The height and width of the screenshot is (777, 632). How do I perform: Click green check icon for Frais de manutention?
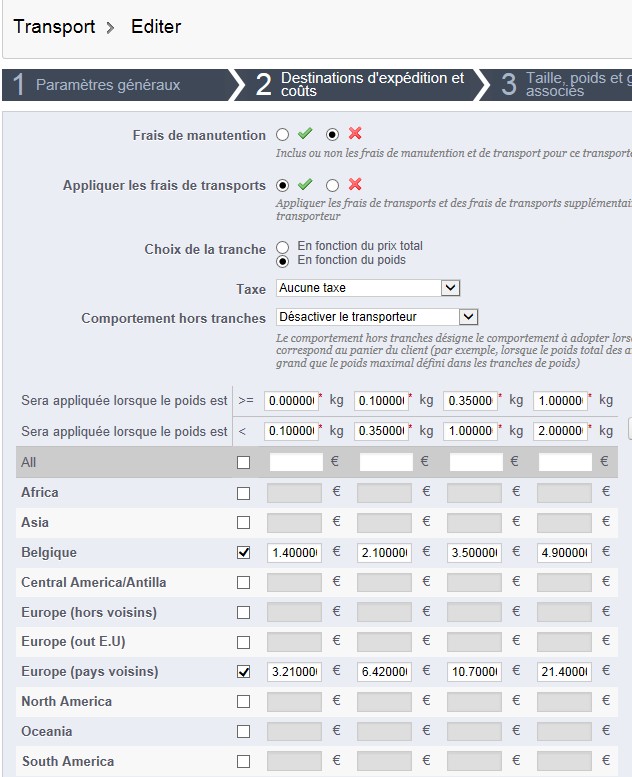click(305, 134)
